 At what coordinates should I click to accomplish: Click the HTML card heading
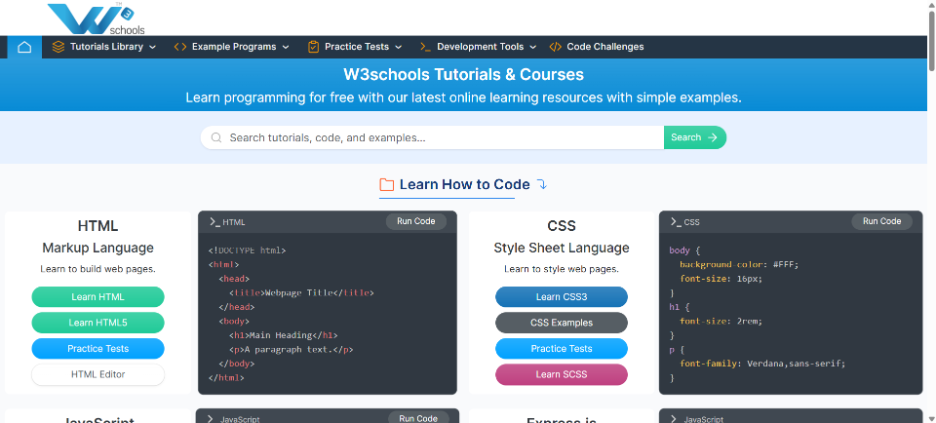tap(98, 226)
